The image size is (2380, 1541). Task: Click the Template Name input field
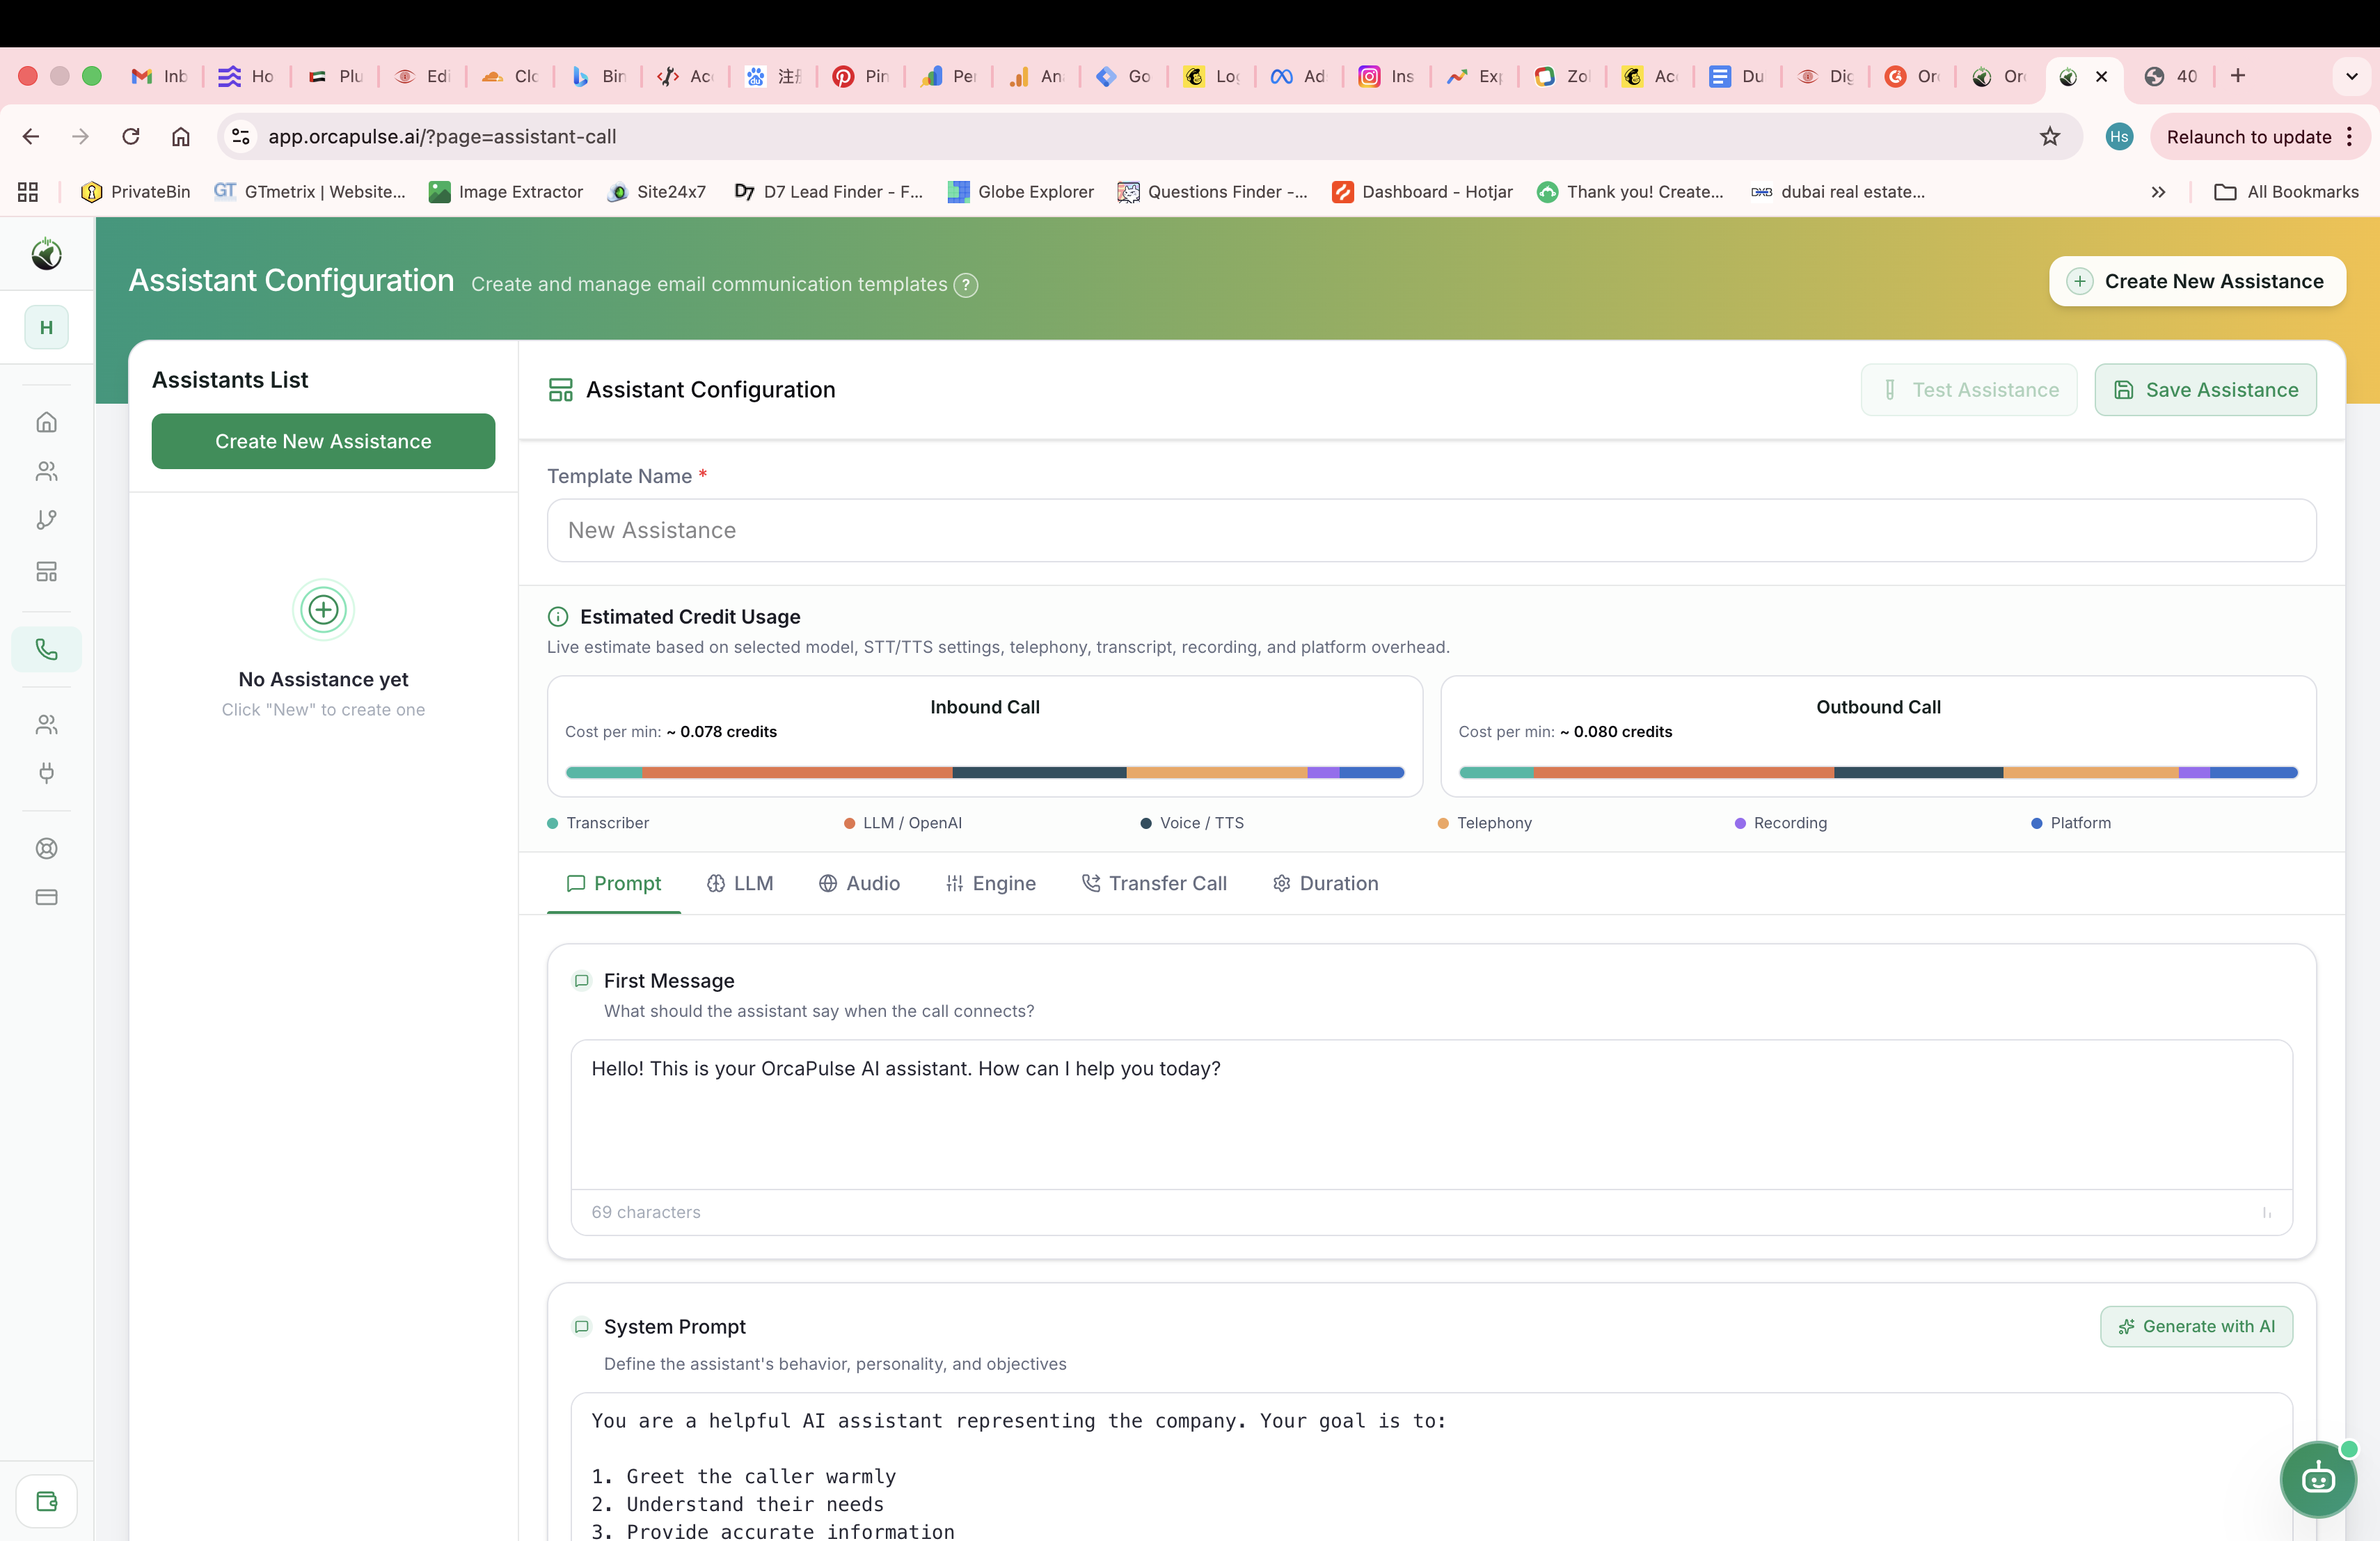1431,531
